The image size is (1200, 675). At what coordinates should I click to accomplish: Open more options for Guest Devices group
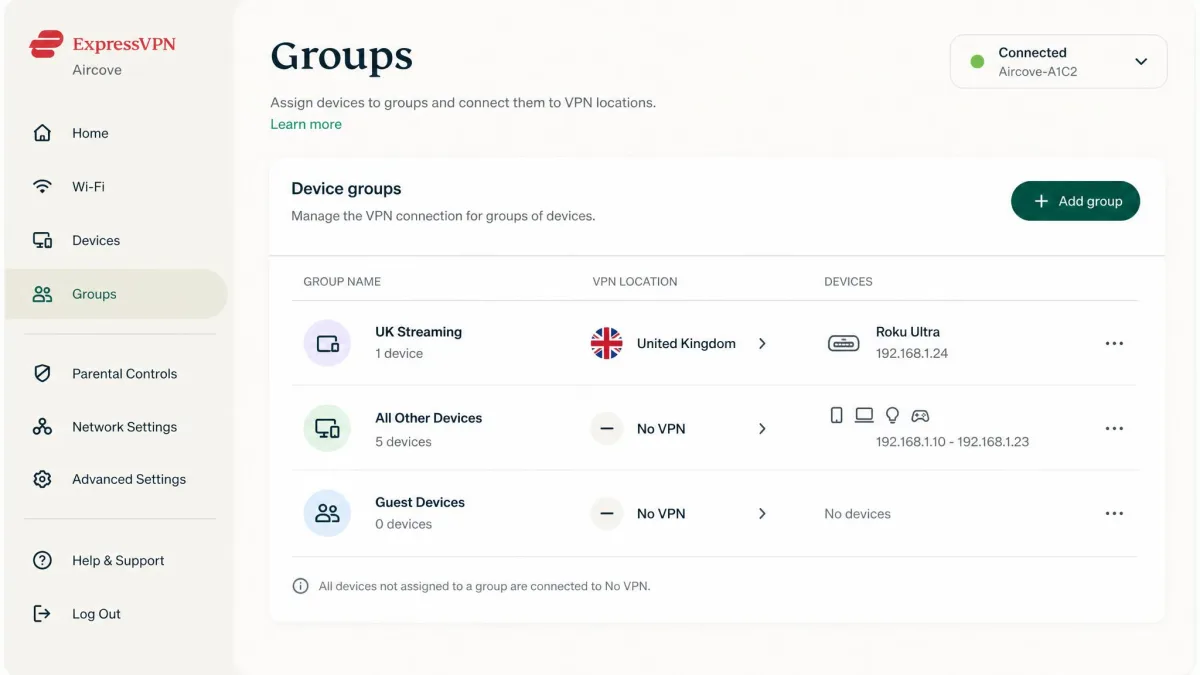pyautogui.click(x=1114, y=513)
